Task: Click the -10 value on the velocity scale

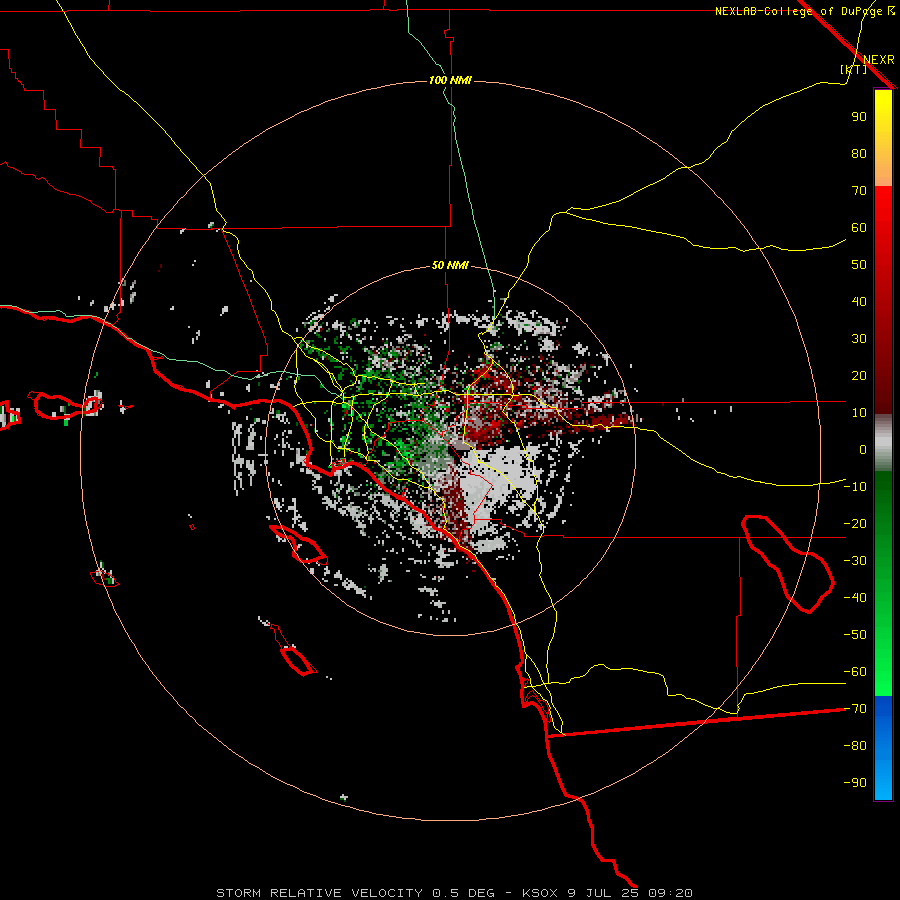Action: coord(855,487)
